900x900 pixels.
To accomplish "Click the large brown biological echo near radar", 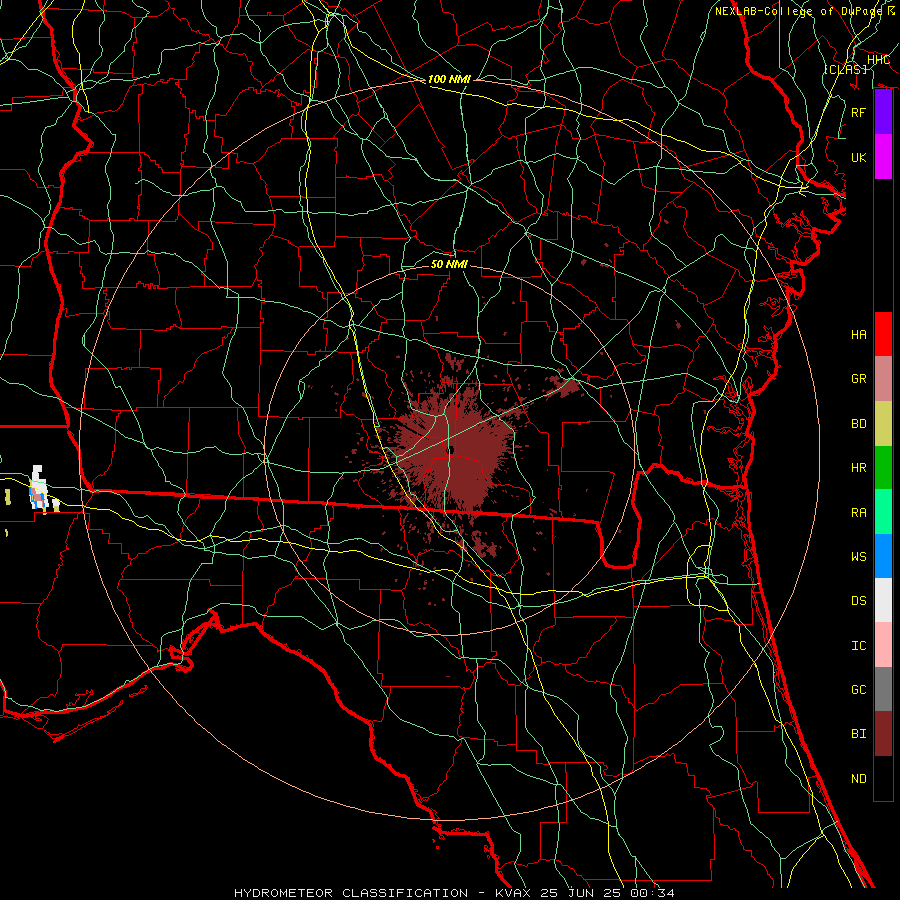I will tap(453, 451).
